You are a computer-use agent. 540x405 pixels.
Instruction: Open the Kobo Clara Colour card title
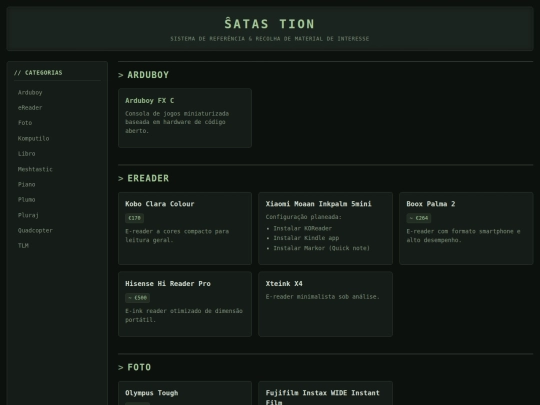click(159, 204)
